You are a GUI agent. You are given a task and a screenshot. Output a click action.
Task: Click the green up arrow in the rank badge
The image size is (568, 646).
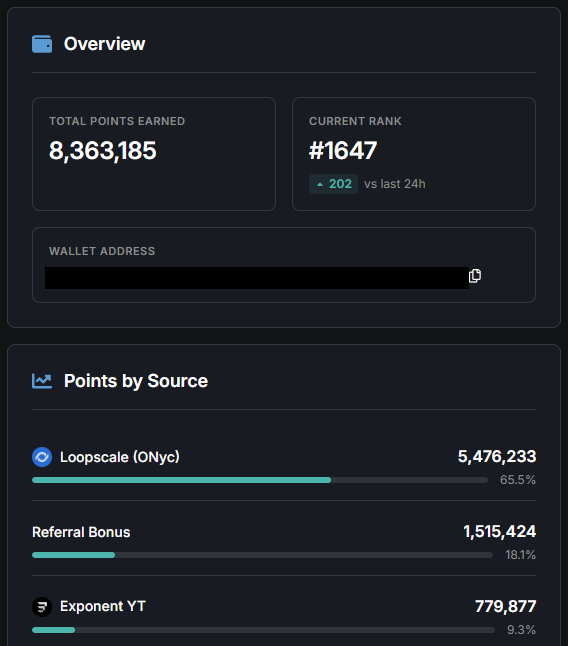[320, 185]
